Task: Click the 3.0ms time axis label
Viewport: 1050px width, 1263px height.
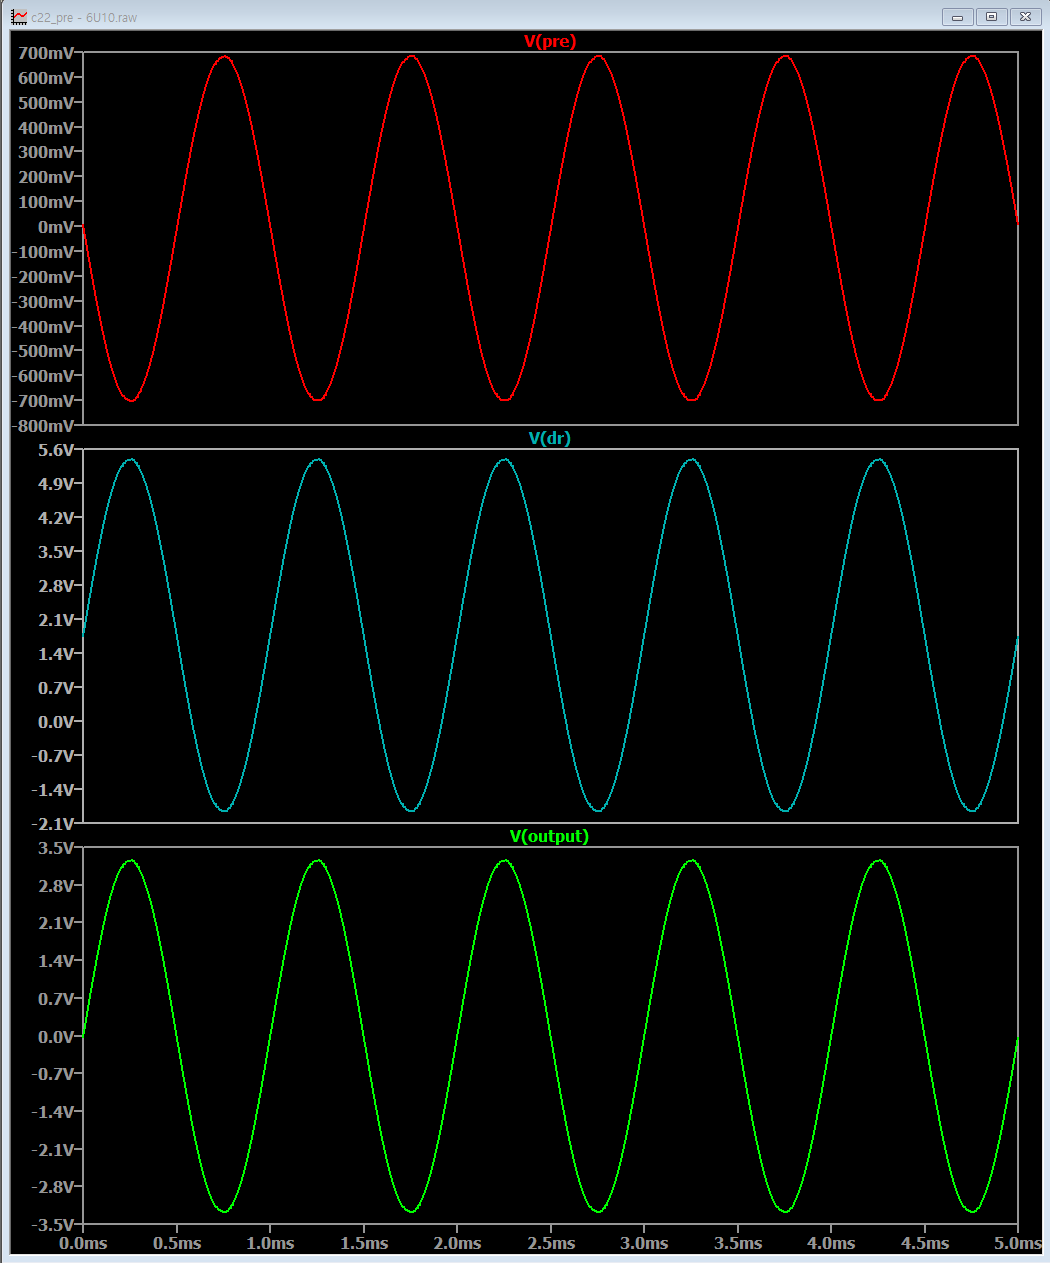Action: click(x=644, y=1243)
